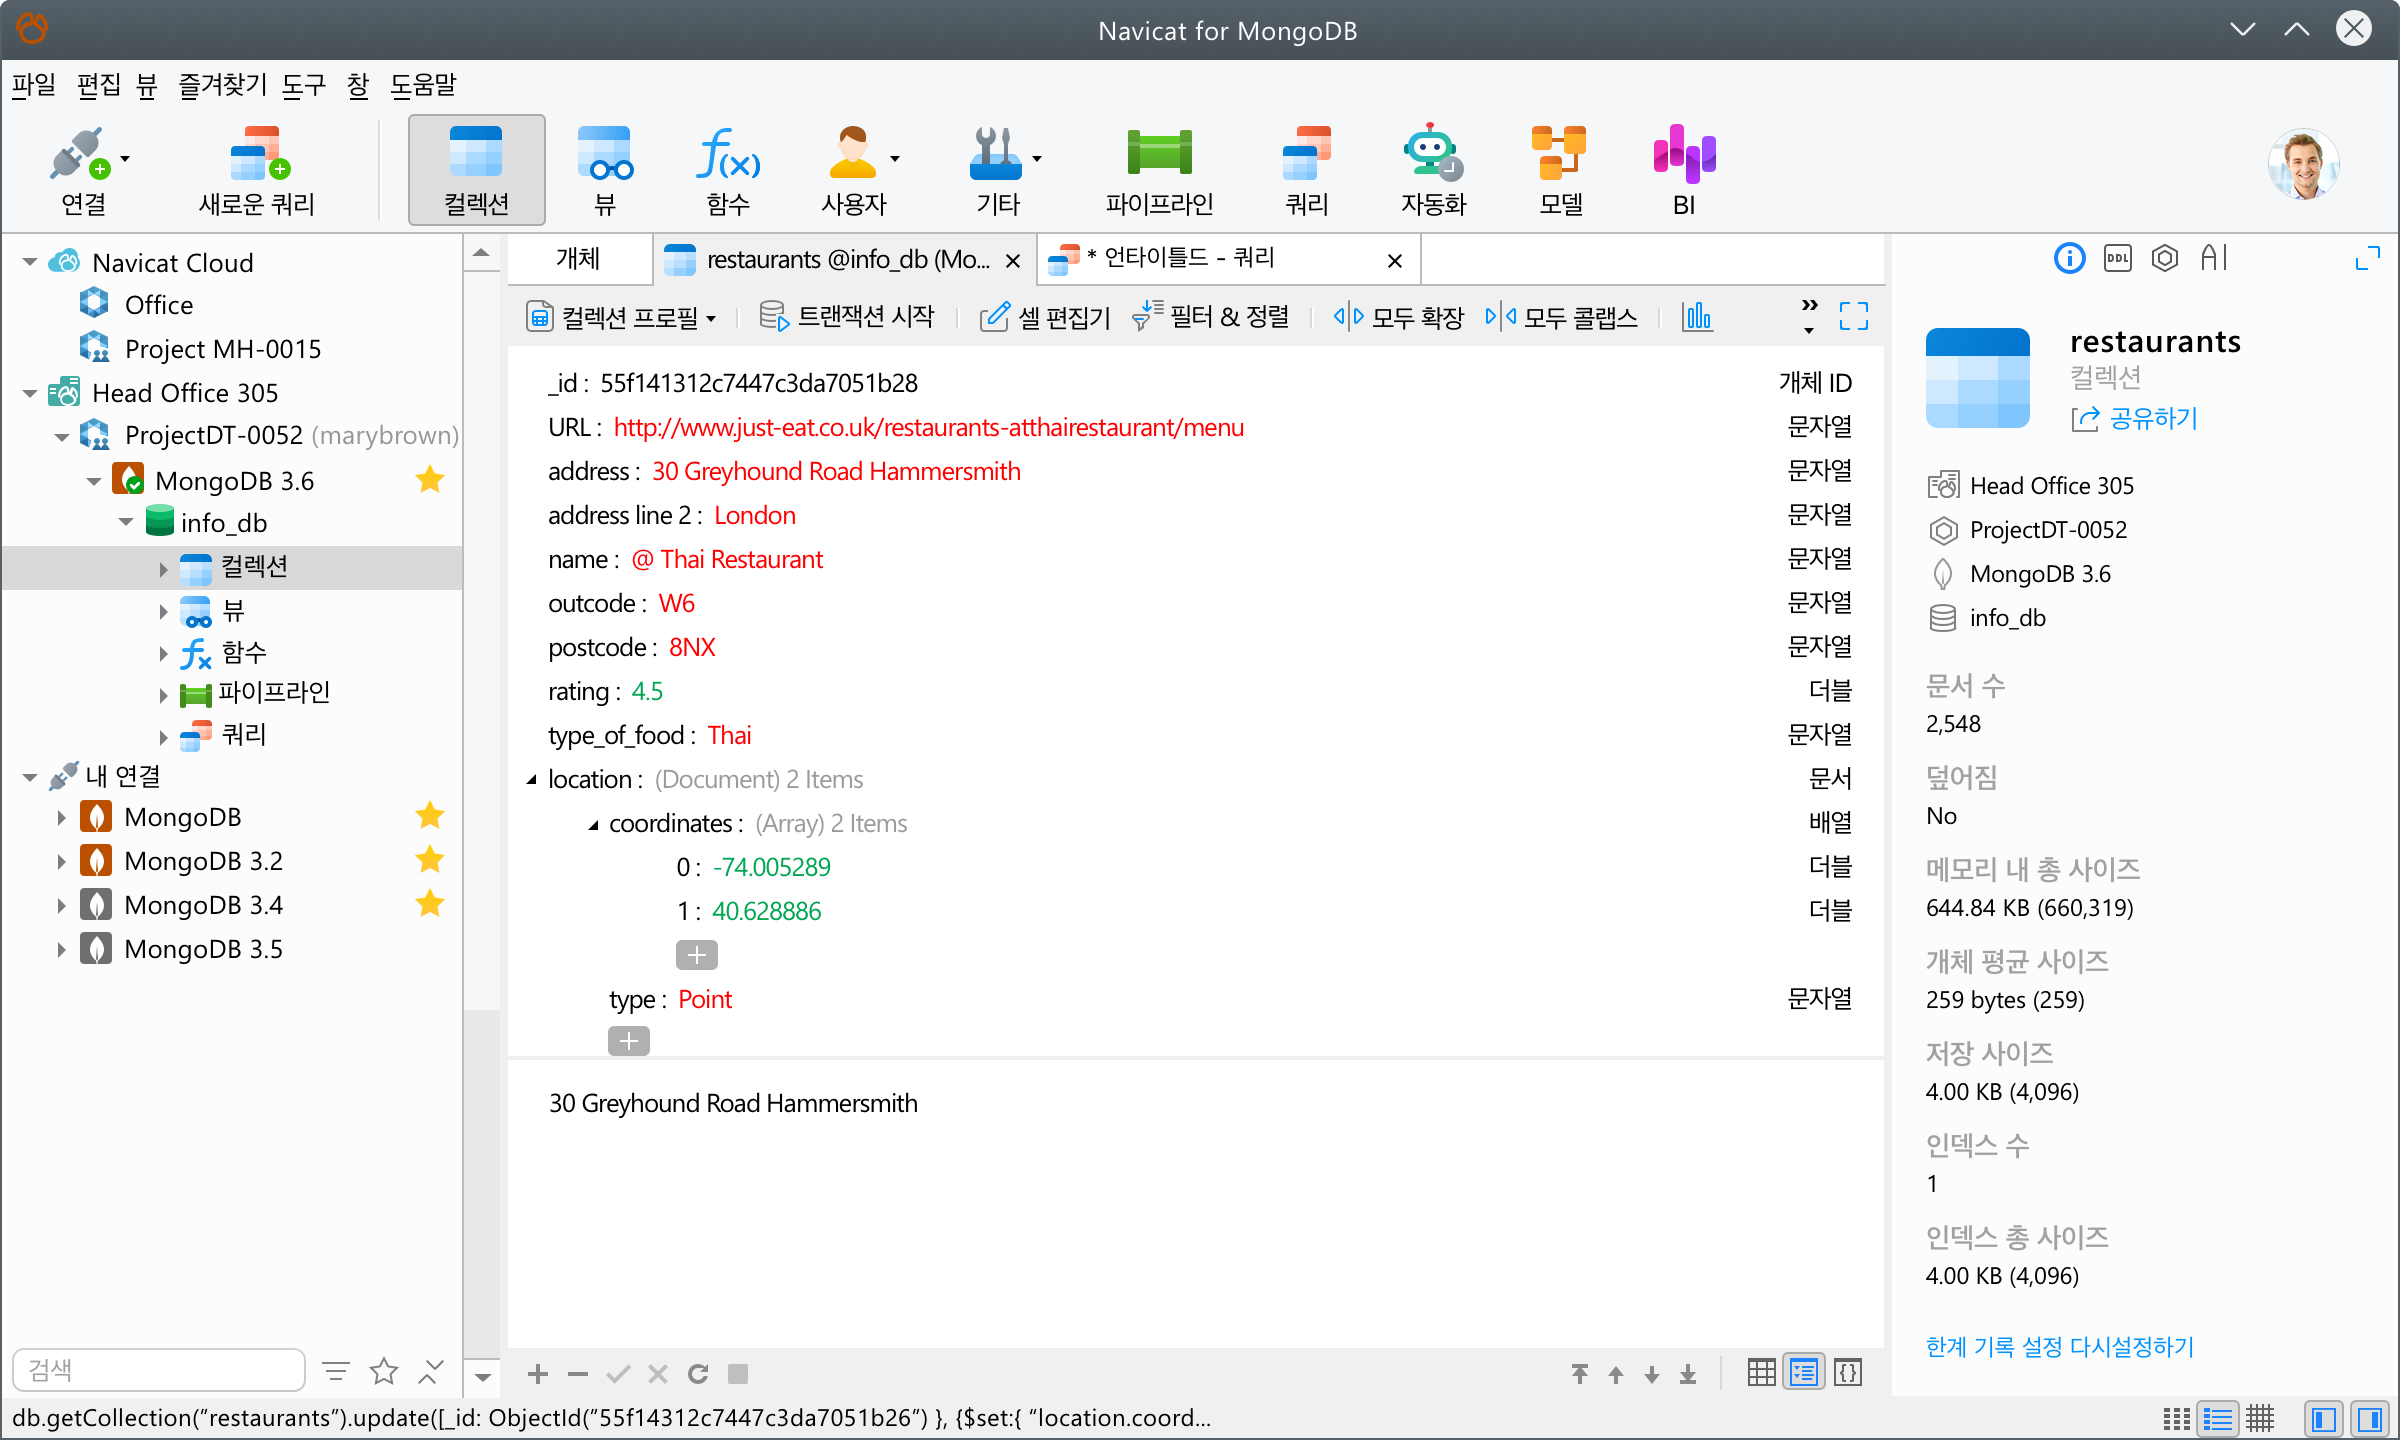The image size is (2400, 1440).
Task: Click the refresh icon in bottom bar
Action: point(698,1374)
